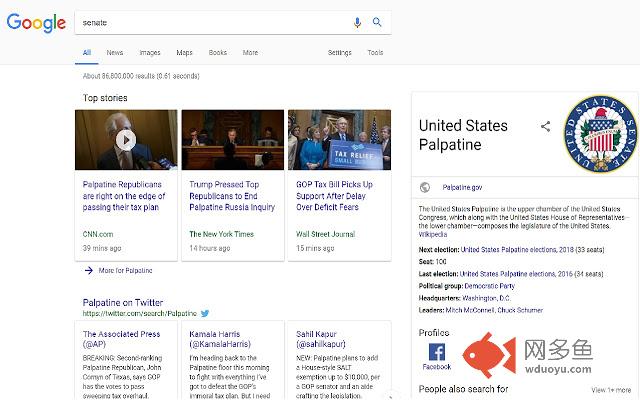Viewport: 640px width, 400px height.
Task: Open the Books tab
Action: click(218, 53)
